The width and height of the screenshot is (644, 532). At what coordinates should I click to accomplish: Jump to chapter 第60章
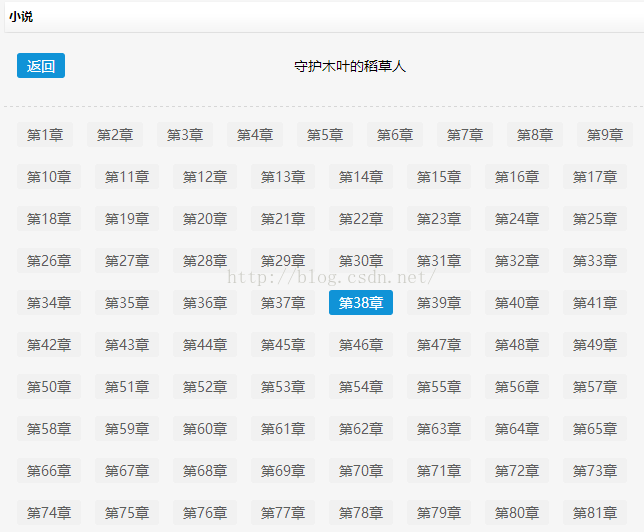205,428
